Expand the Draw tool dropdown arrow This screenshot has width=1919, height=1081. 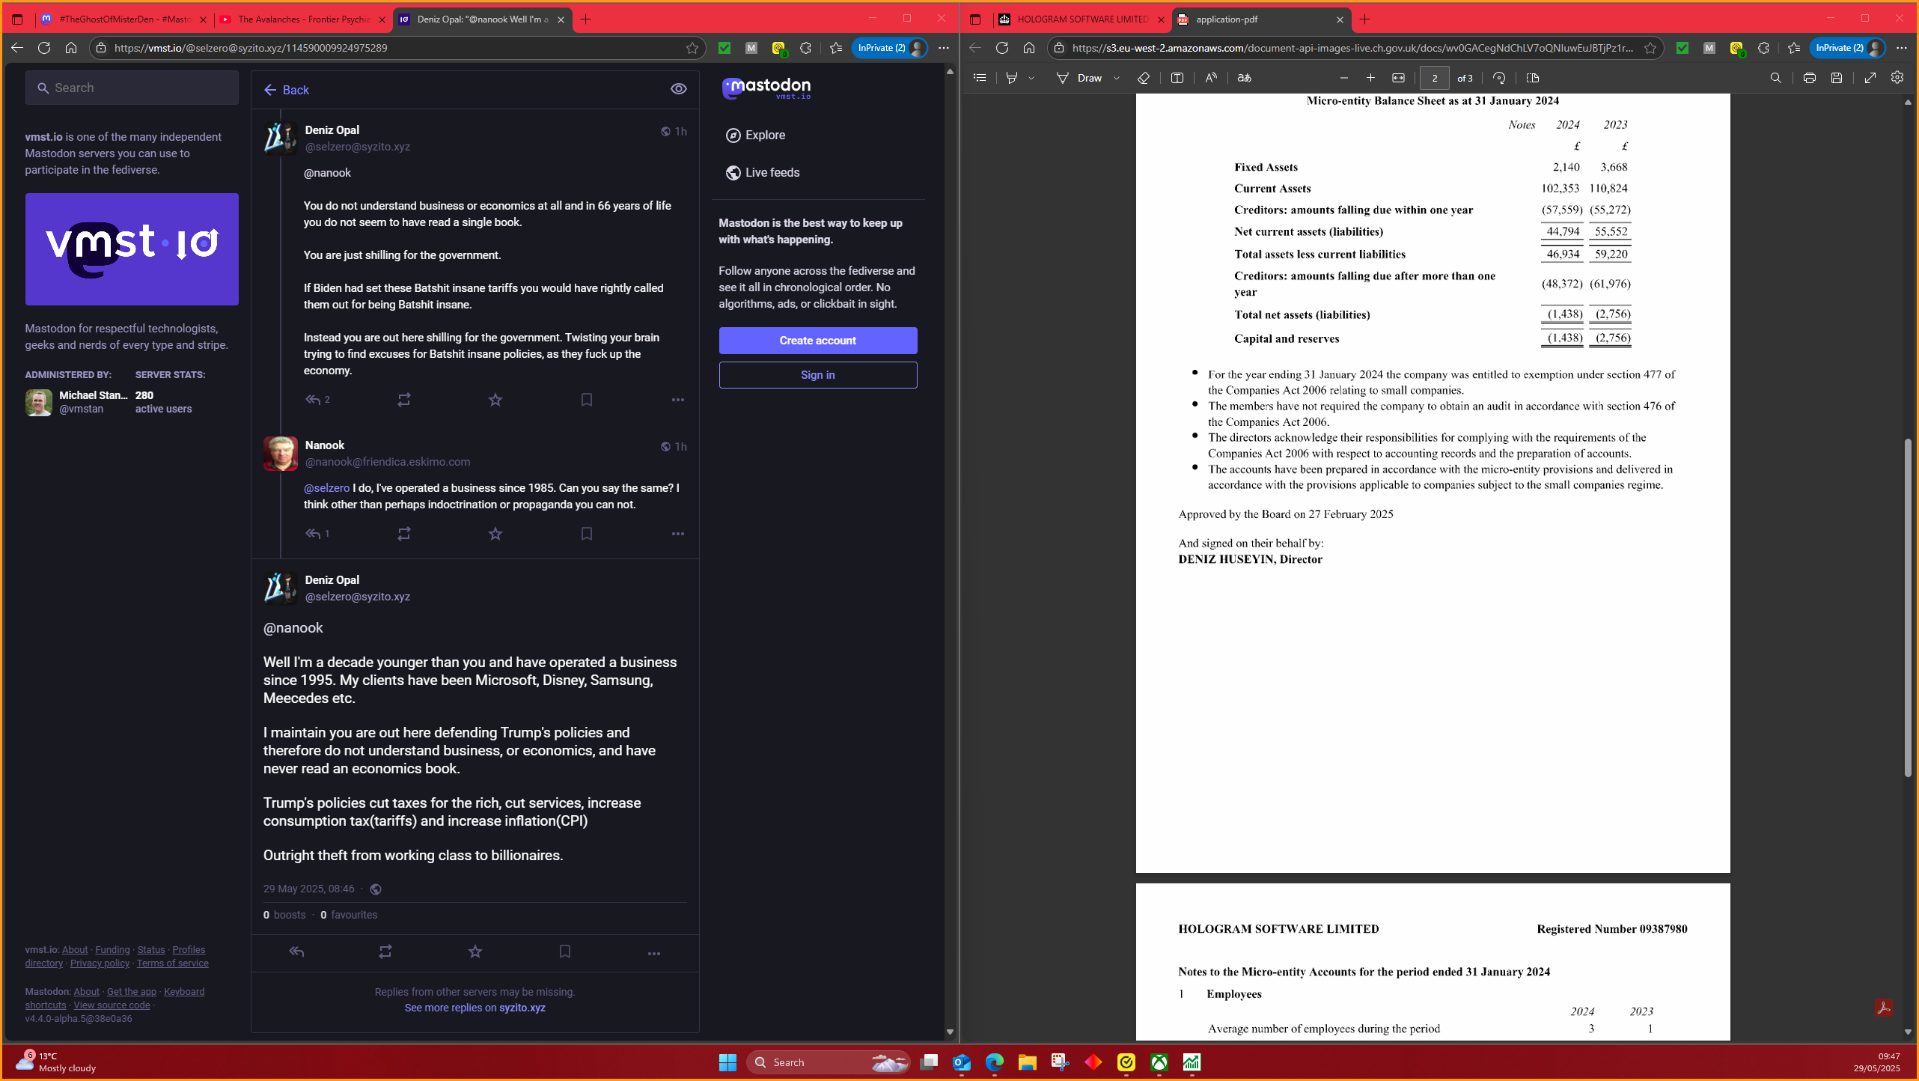pos(1117,78)
